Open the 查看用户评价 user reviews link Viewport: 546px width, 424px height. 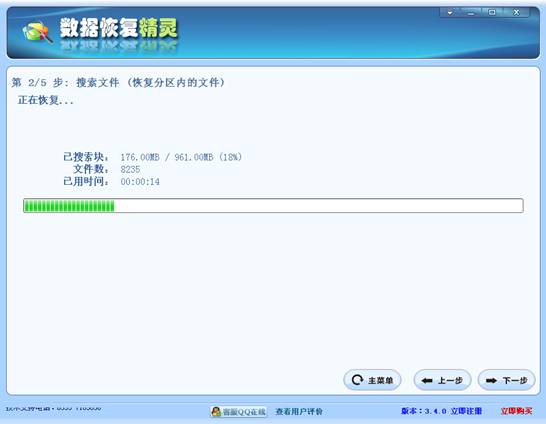[299, 411]
